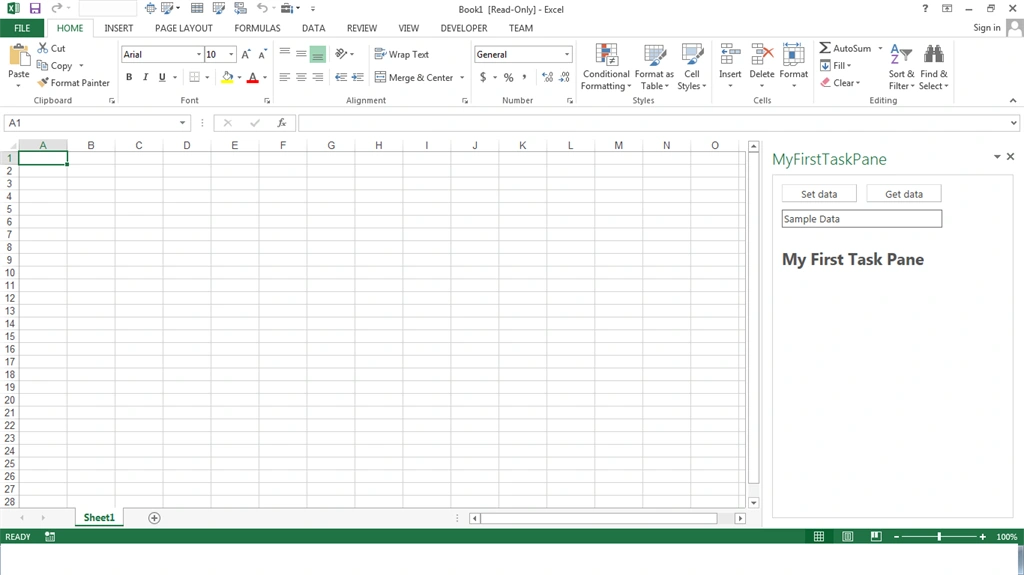Open Conditional Formatting options
1024x575 pixels.
pos(606,67)
